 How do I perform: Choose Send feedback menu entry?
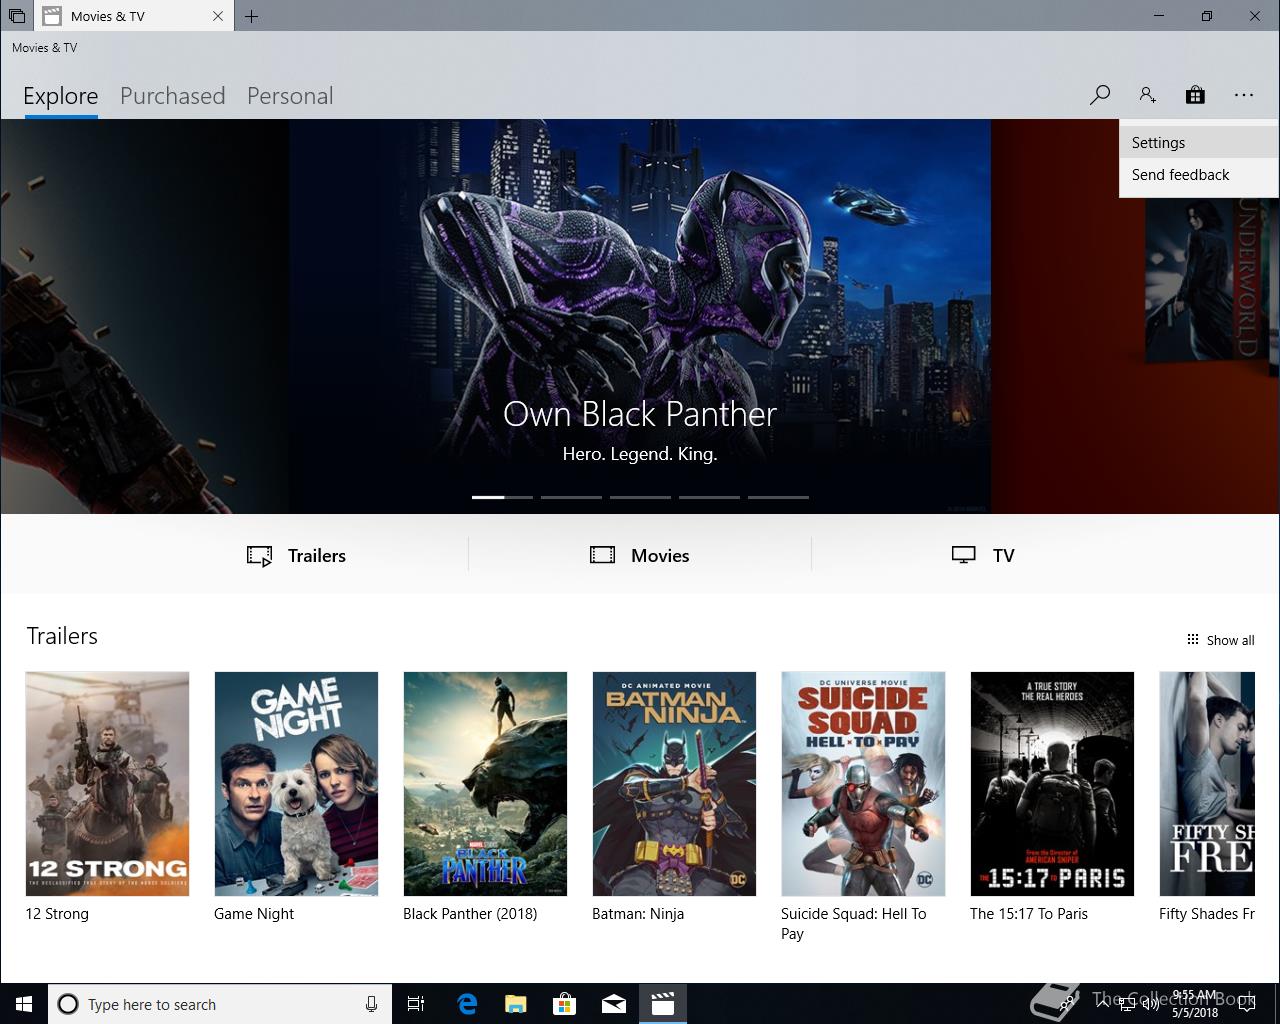(1199, 175)
